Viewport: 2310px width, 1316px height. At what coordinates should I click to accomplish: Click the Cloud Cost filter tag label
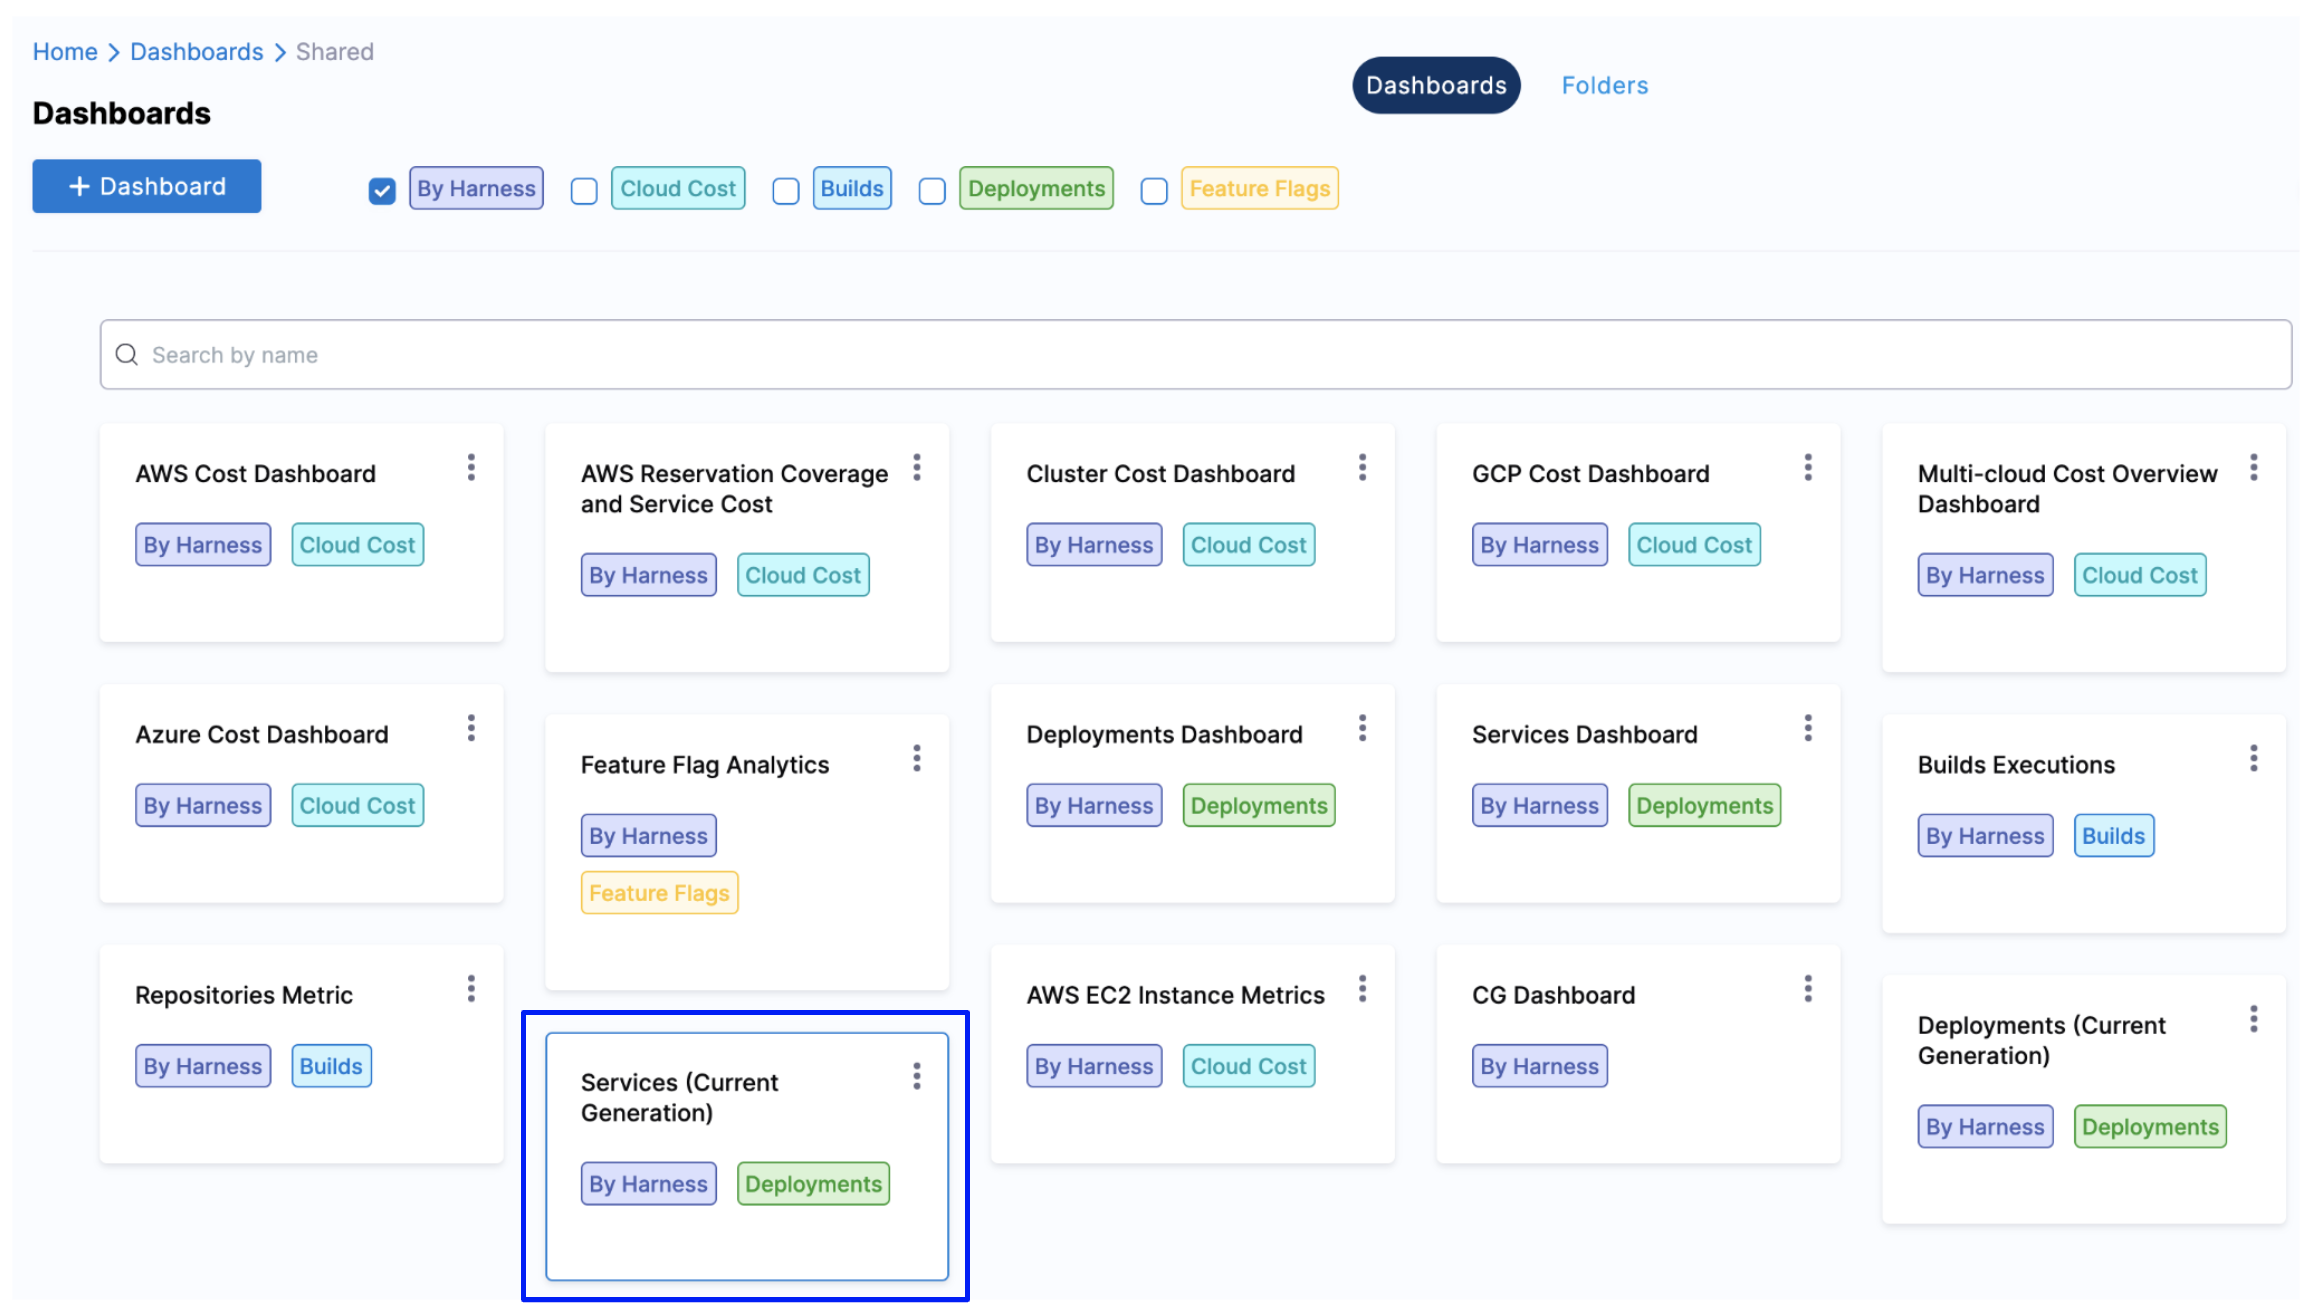pyautogui.click(x=678, y=189)
